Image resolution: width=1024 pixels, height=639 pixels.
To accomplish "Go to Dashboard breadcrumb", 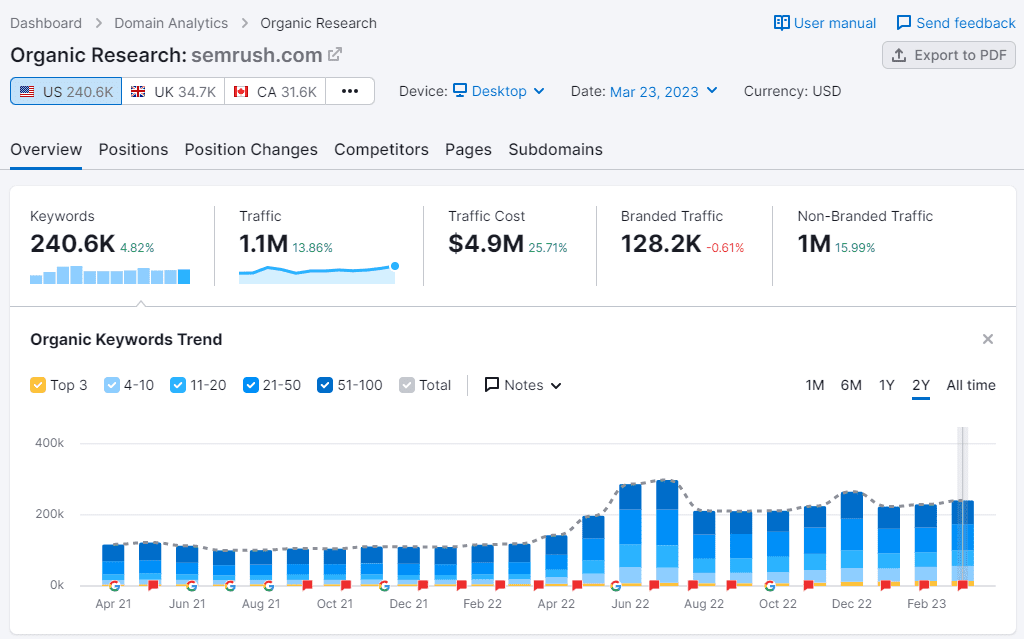I will 46,23.
